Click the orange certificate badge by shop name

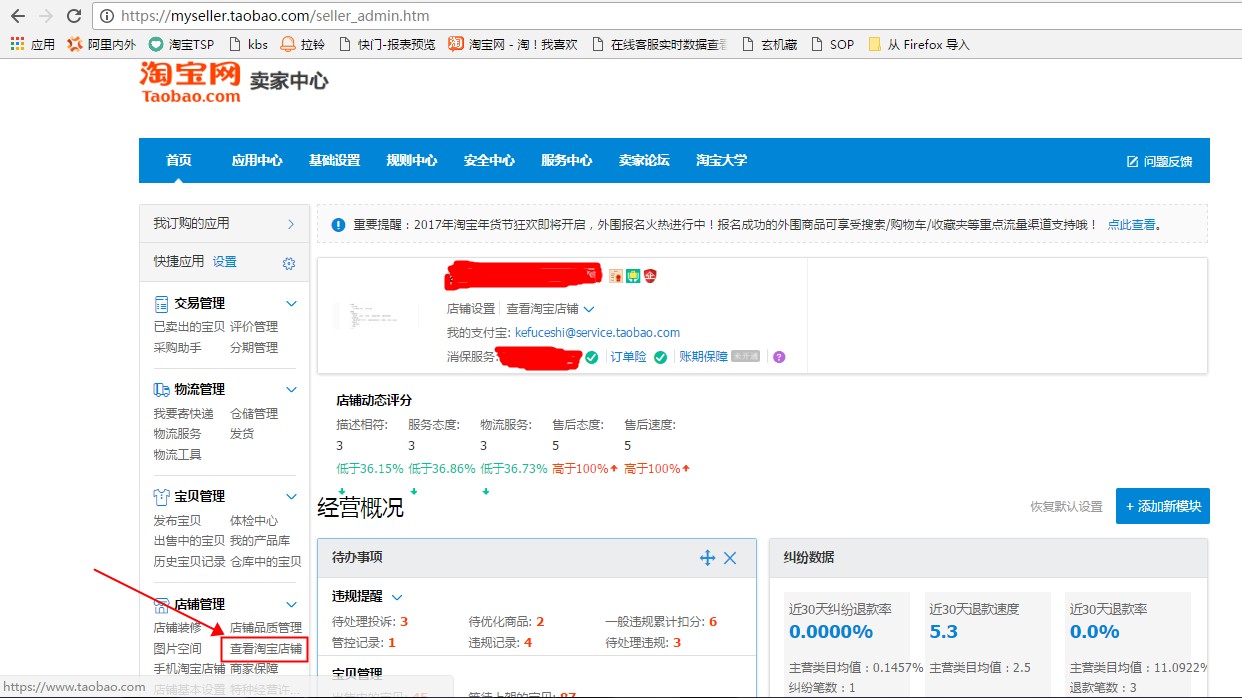[616, 275]
